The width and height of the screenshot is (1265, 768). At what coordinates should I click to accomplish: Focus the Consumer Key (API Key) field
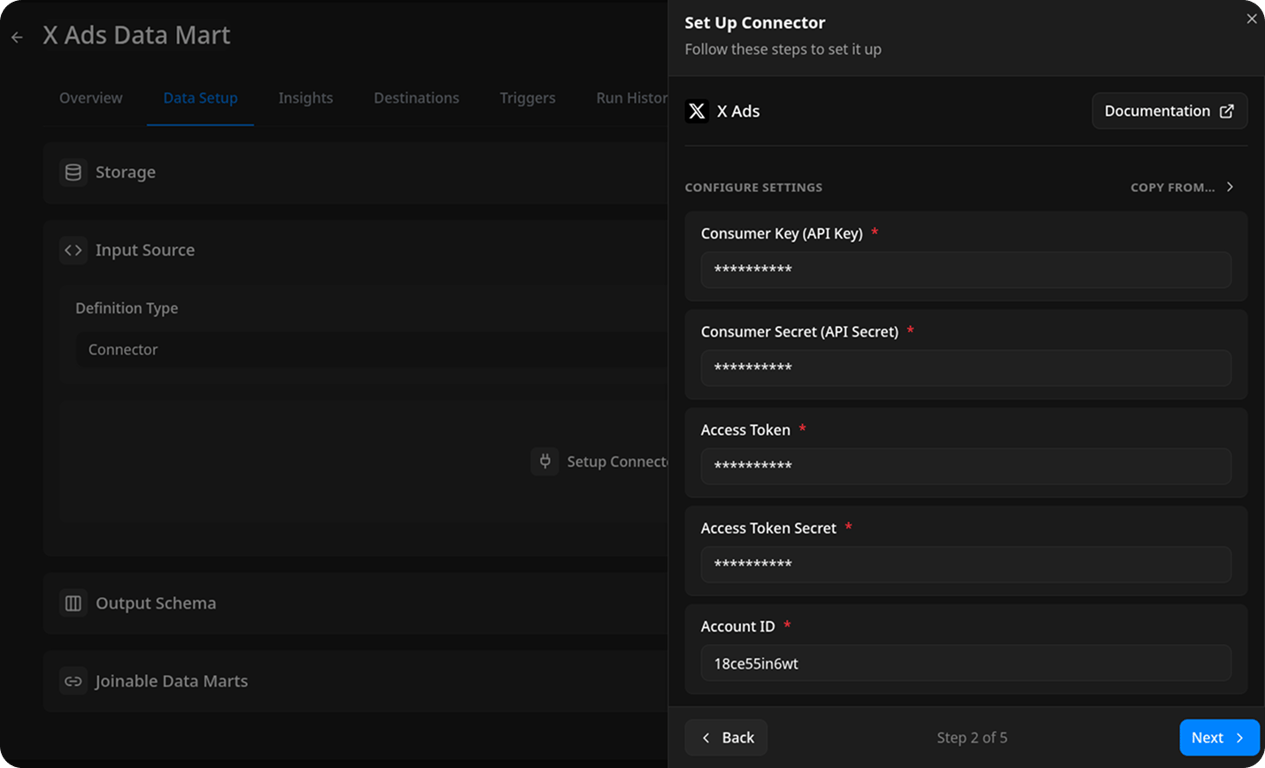(966, 270)
